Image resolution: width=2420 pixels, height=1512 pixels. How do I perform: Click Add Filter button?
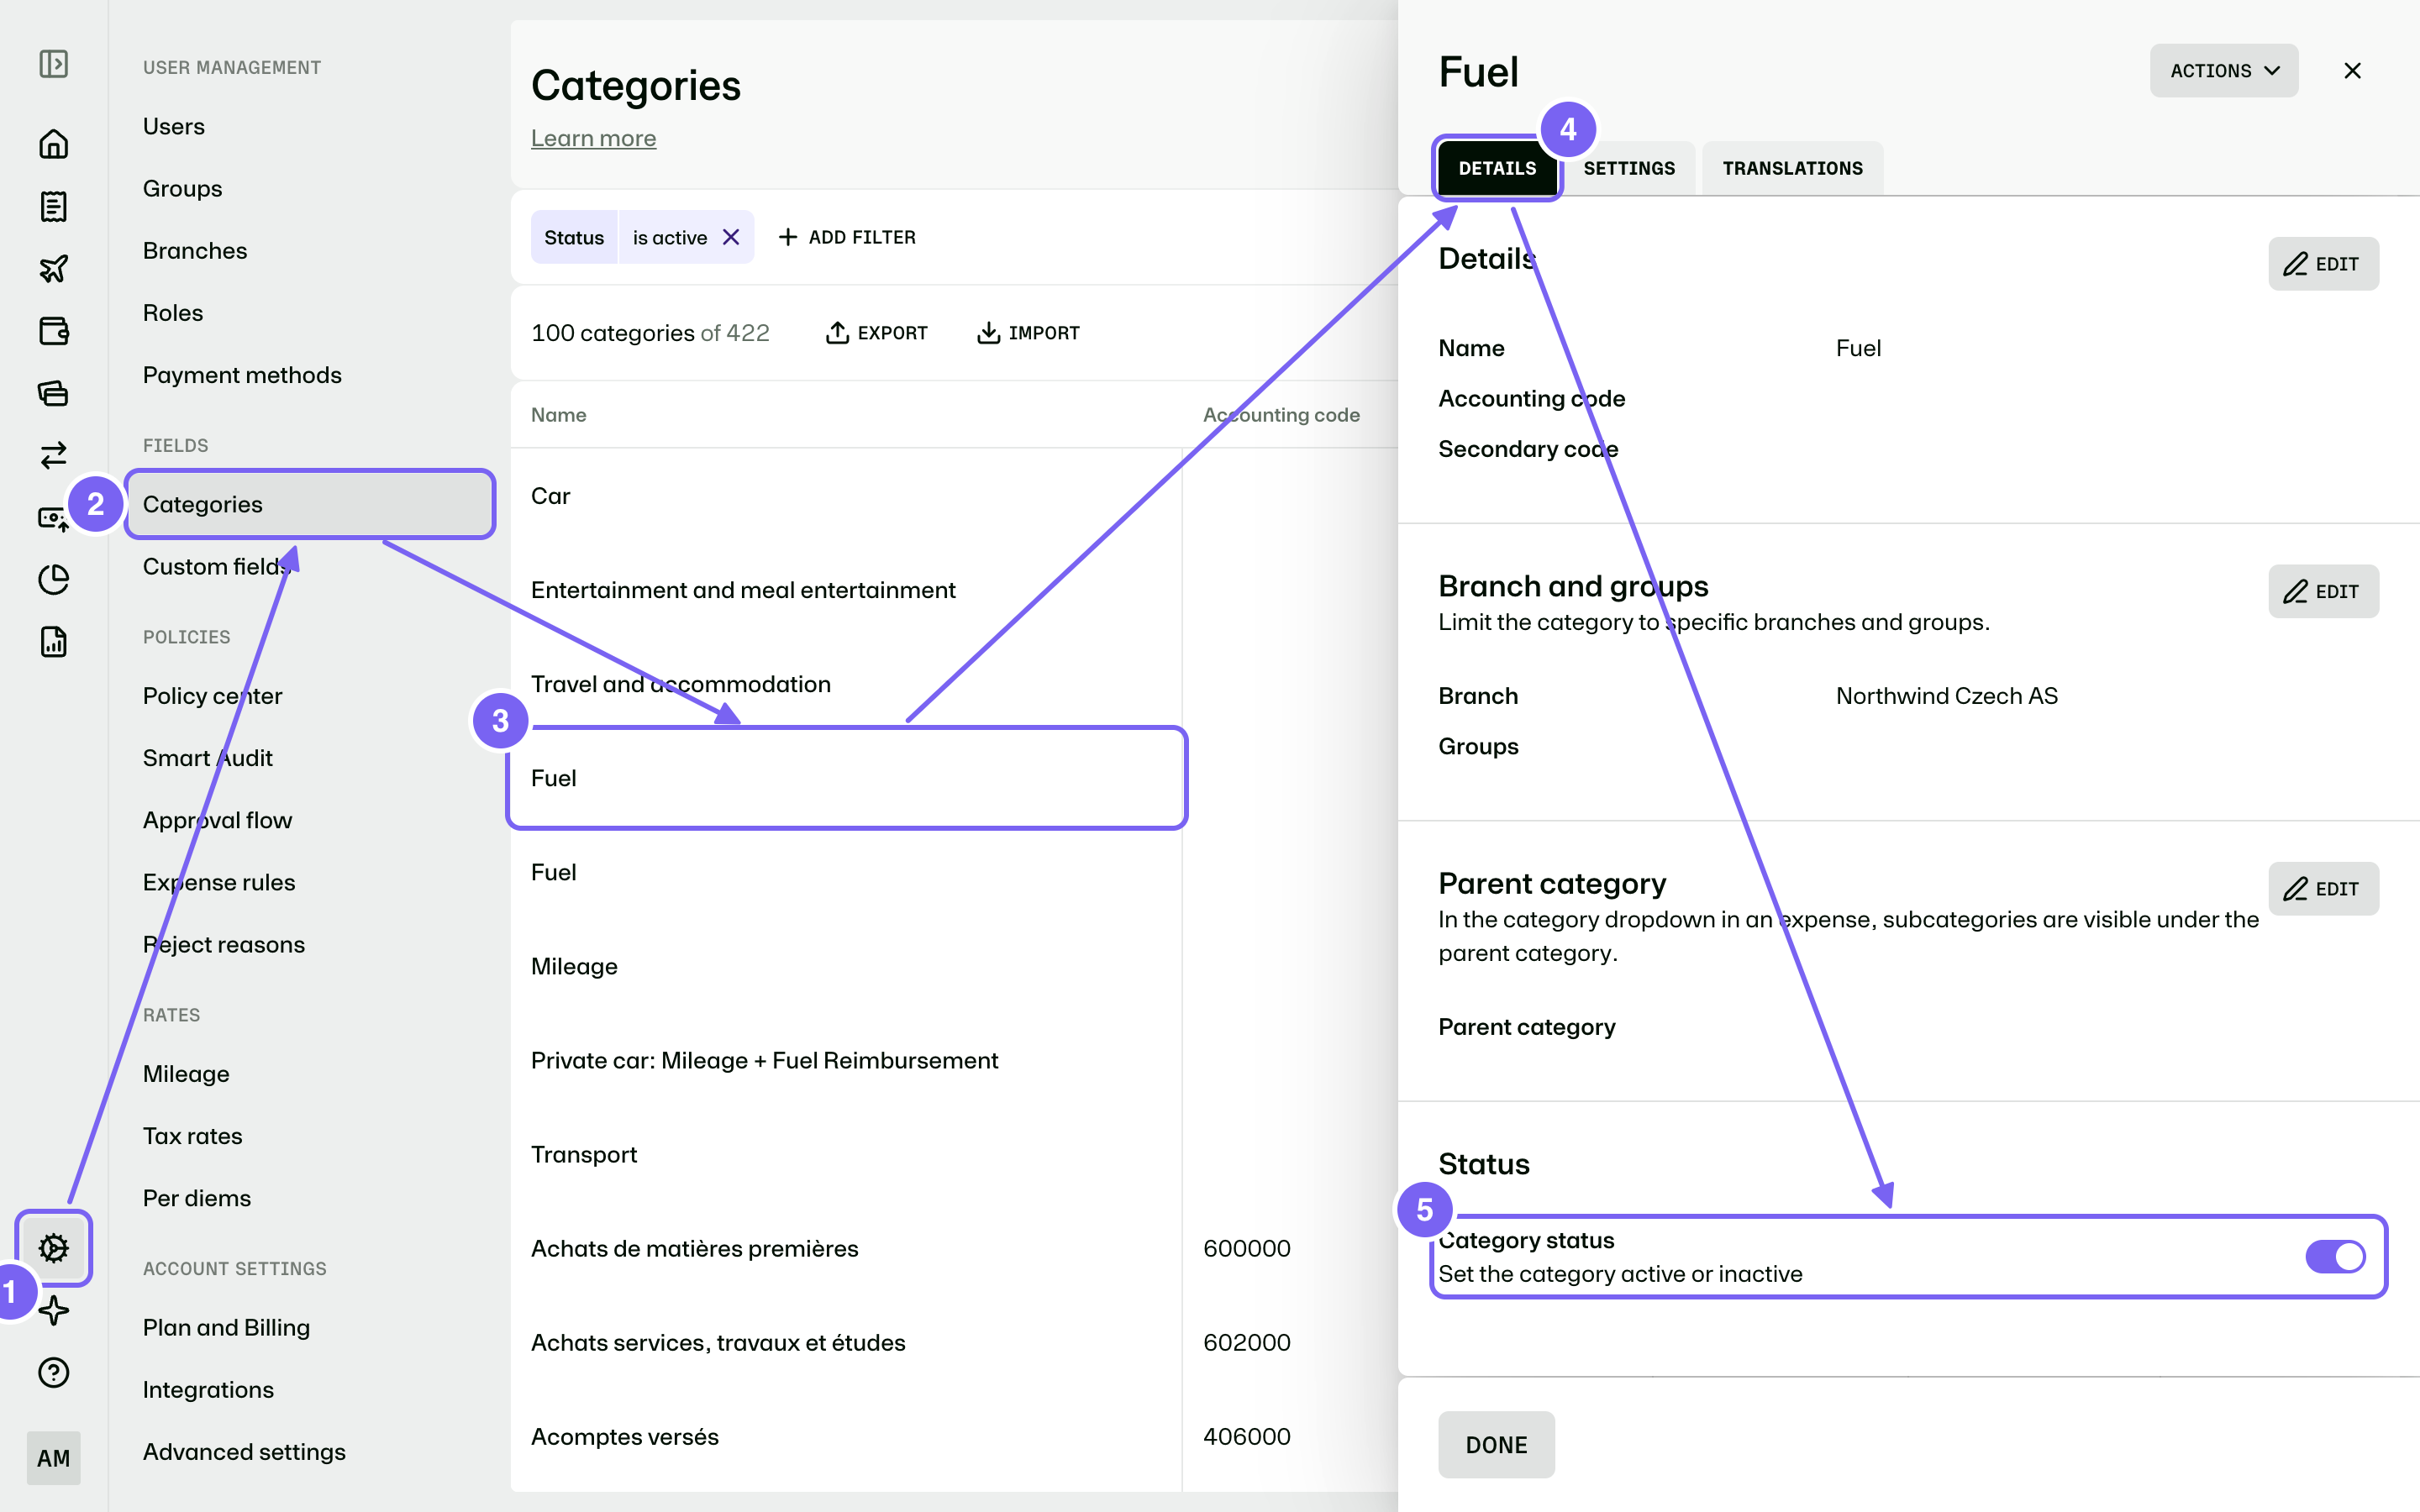[847, 237]
